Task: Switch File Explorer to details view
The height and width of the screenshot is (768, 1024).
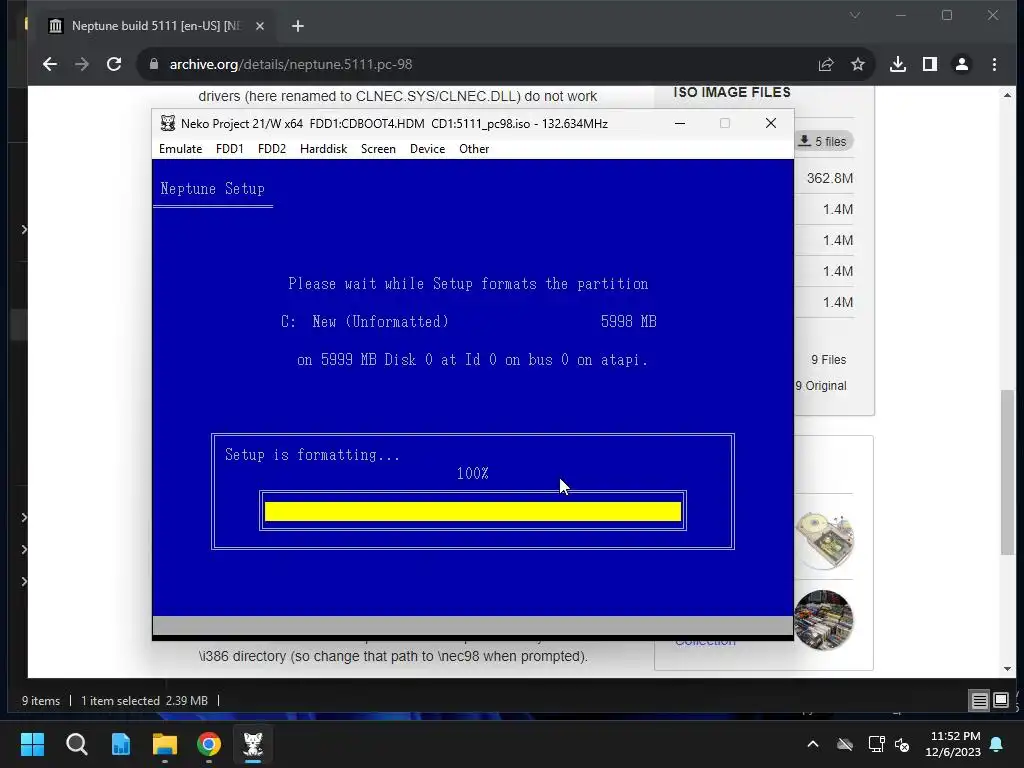Action: point(980,701)
